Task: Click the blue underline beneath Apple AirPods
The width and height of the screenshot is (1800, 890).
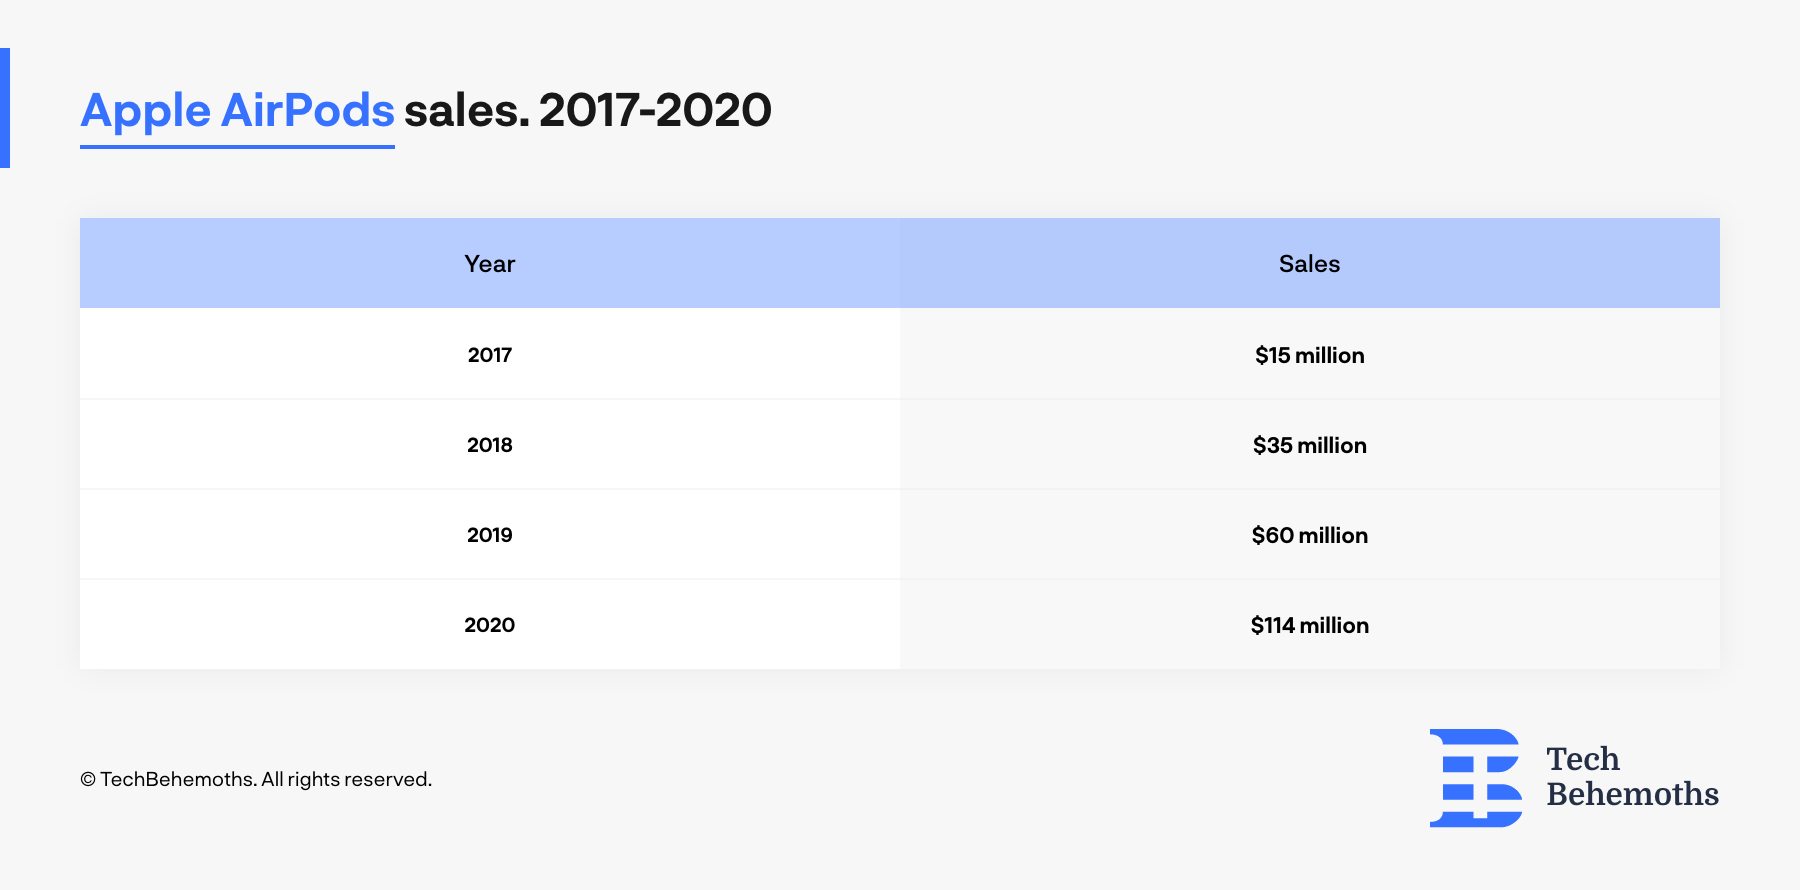Action: coord(237,147)
